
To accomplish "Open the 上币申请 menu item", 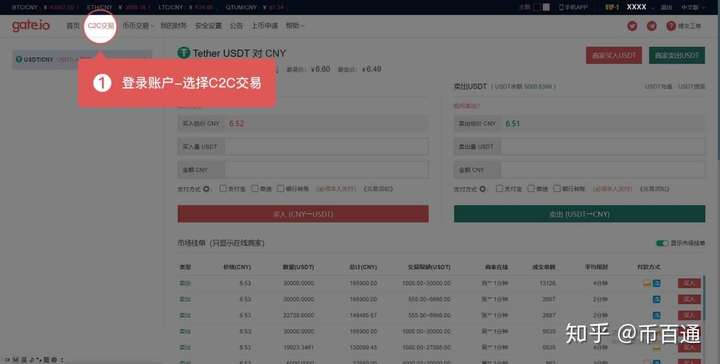I will tap(264, 26).
